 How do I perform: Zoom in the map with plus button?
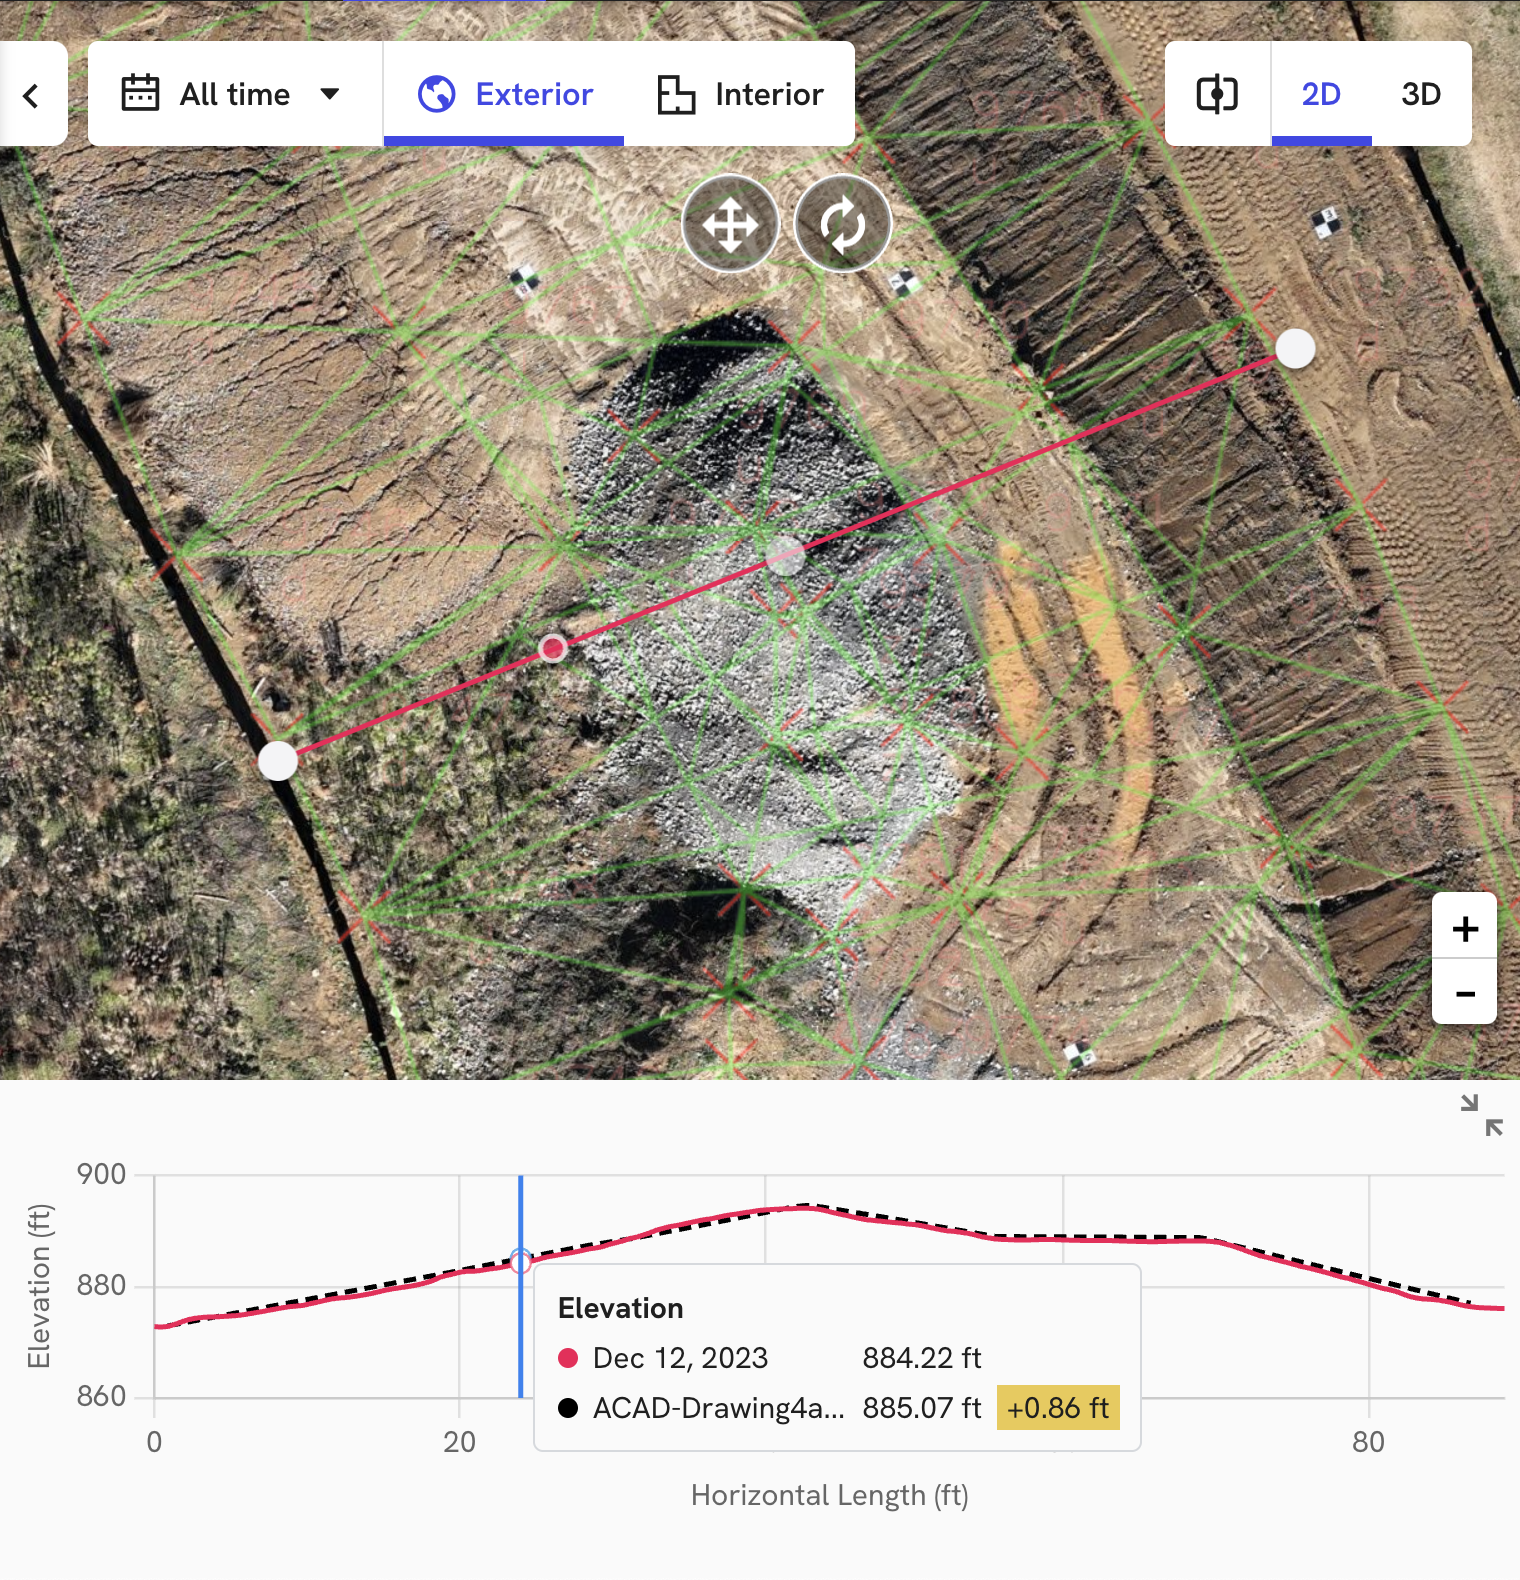(1465, 928)
